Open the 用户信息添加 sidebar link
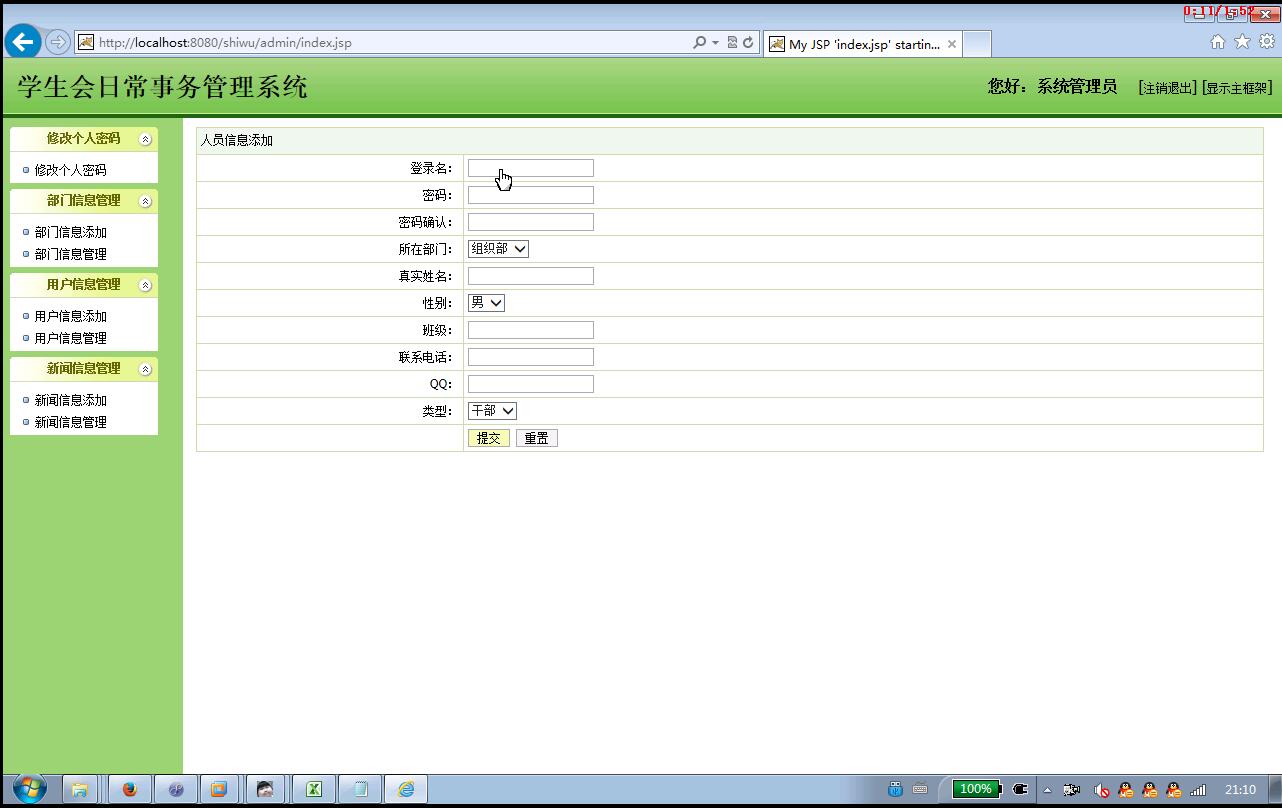1282x808 pixels. click(70, 316)
